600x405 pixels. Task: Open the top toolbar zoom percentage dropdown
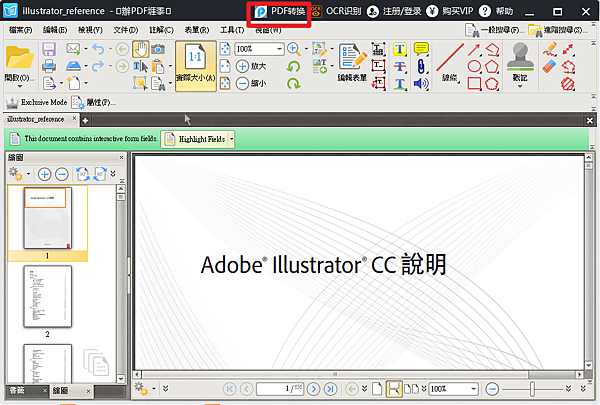click(x=279, y=49)
